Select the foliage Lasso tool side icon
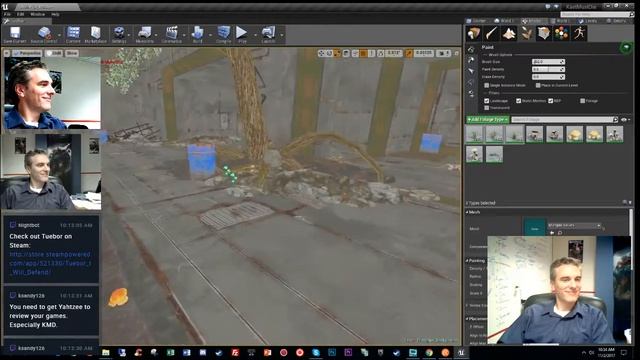 [x=471, y=82]
